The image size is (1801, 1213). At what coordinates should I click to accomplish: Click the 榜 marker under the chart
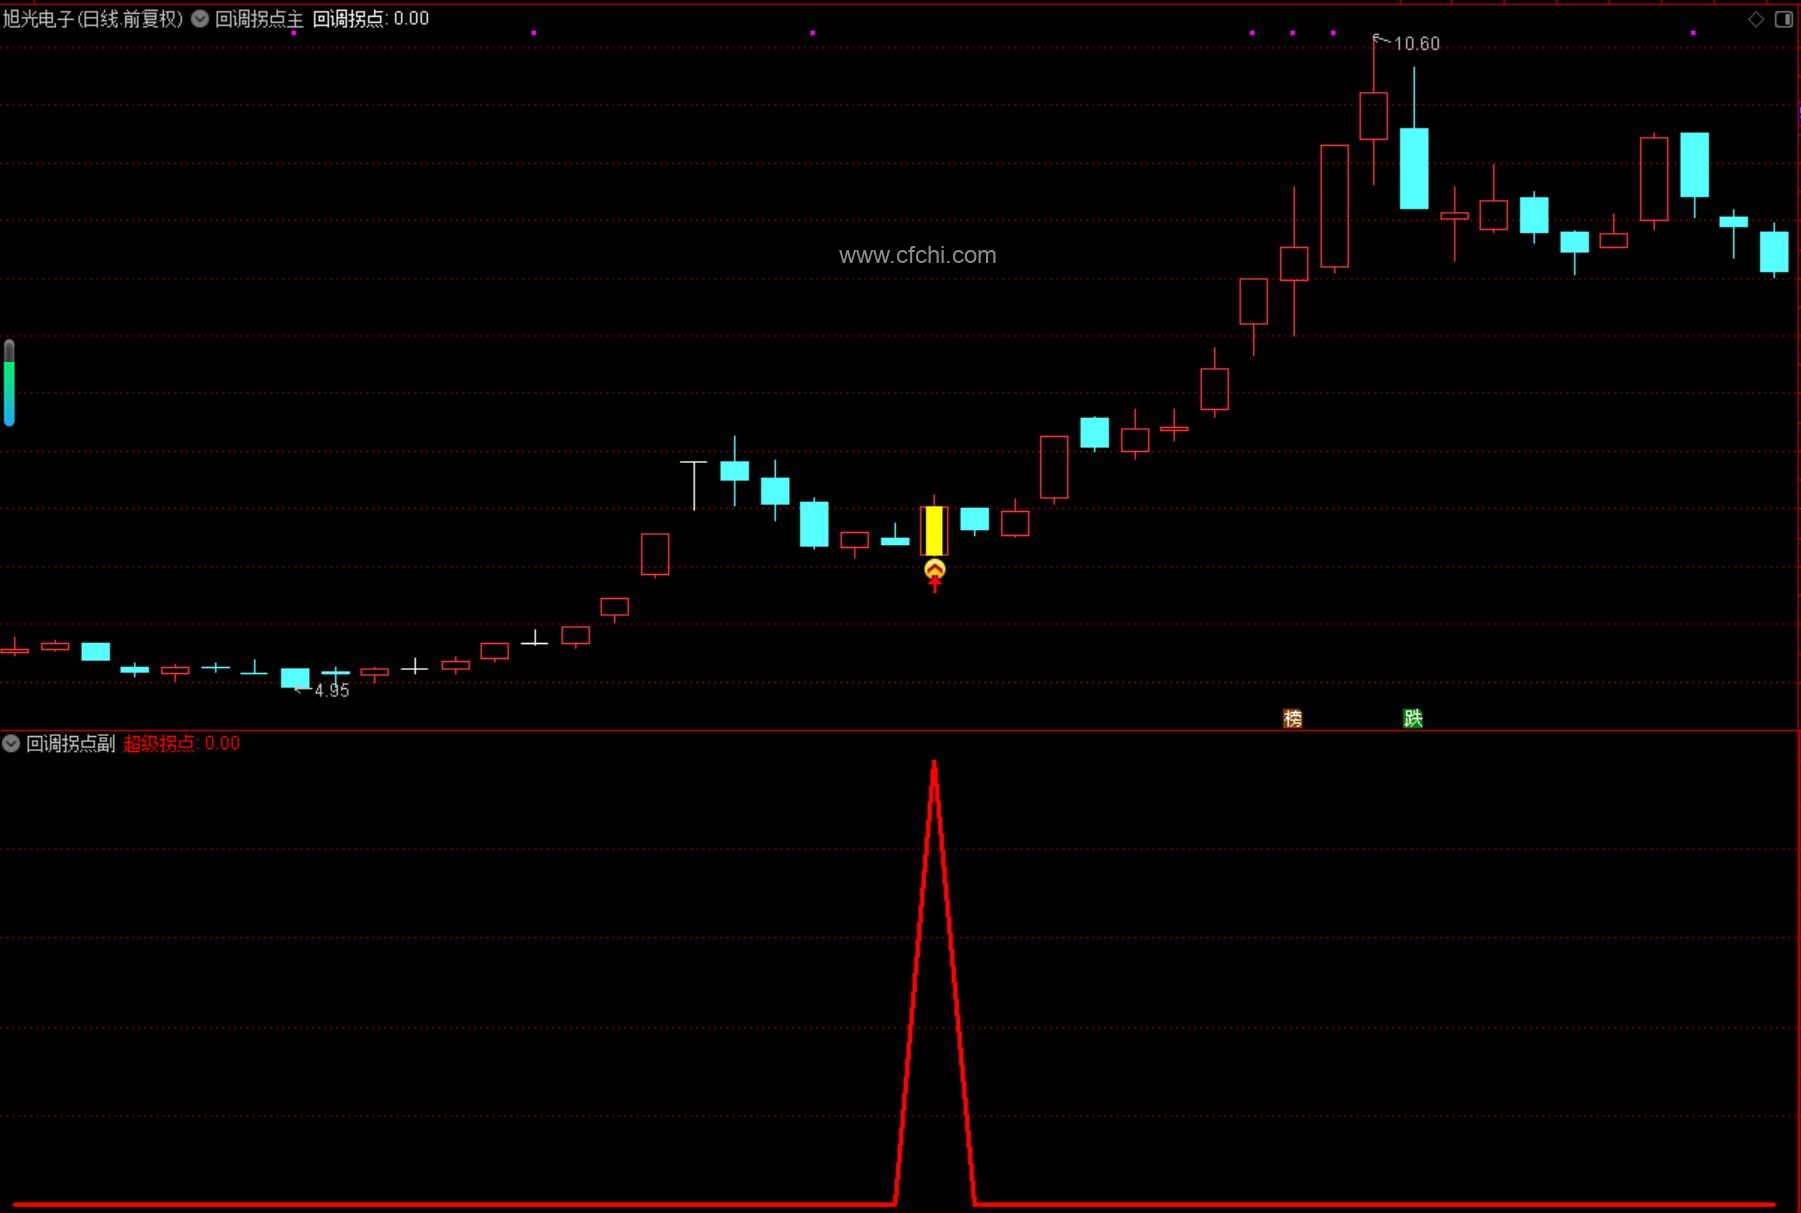1293,718
